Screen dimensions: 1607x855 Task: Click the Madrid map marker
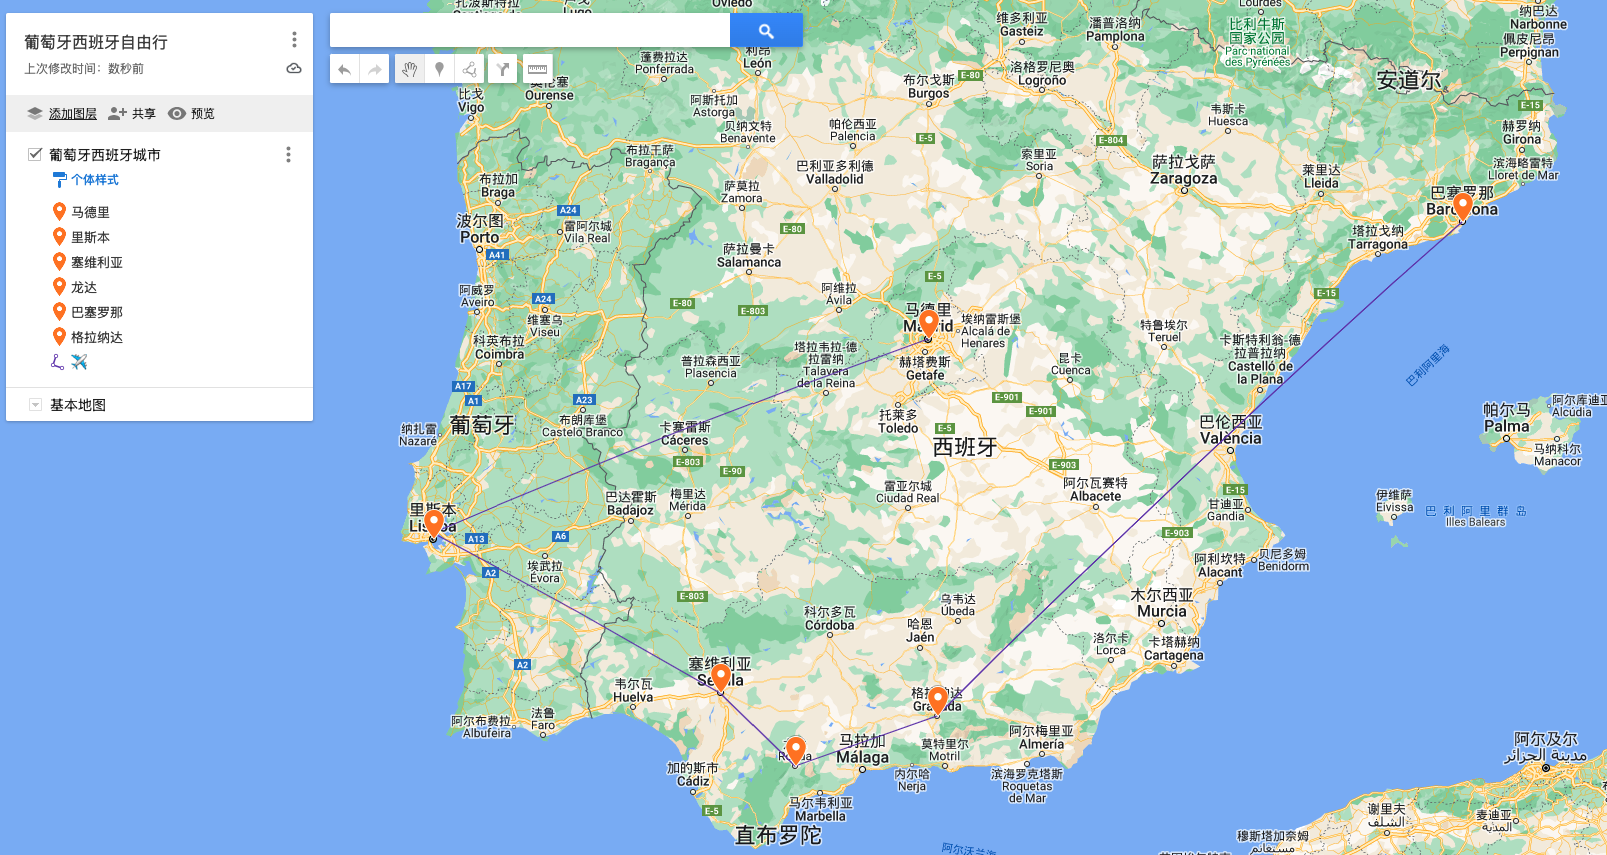coord(928,323)
